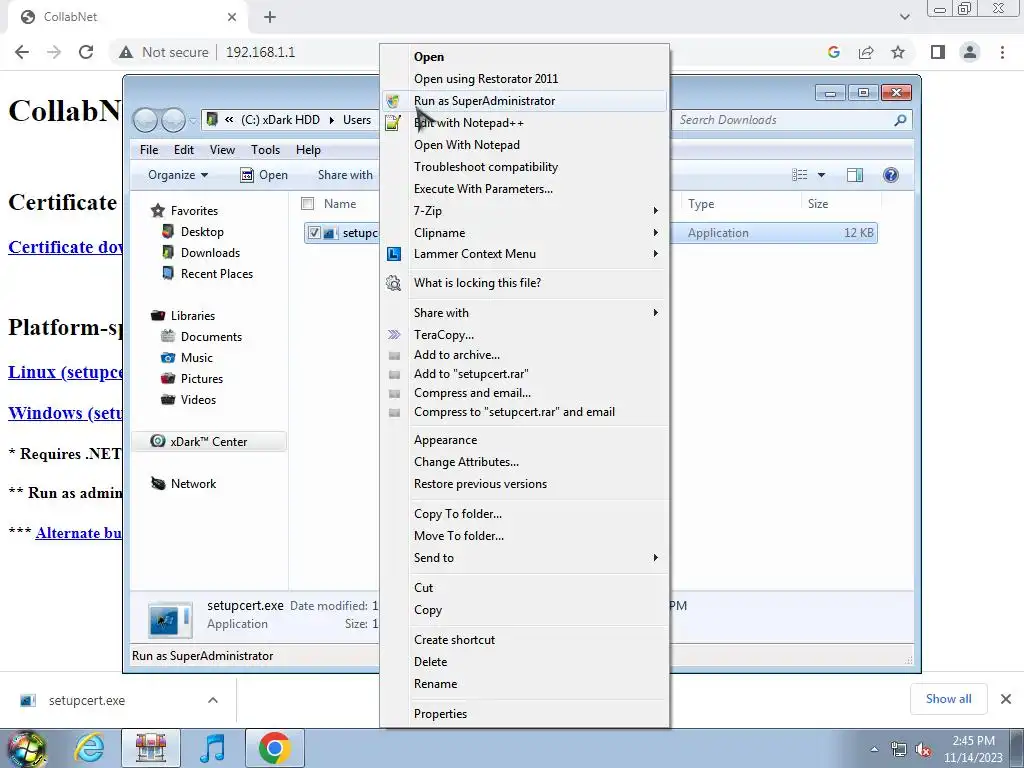Bookmark this page with star icon
1024x768 pixels.
point(899,52)
